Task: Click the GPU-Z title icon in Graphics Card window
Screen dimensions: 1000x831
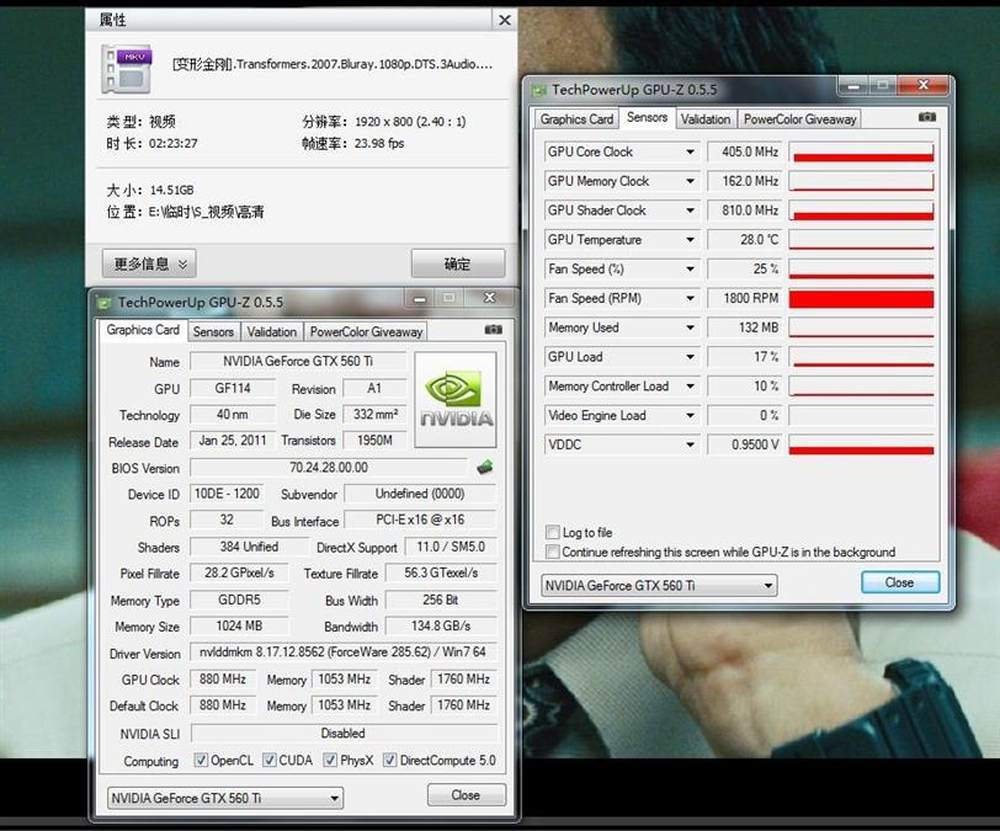Action: tap(104, 302)
